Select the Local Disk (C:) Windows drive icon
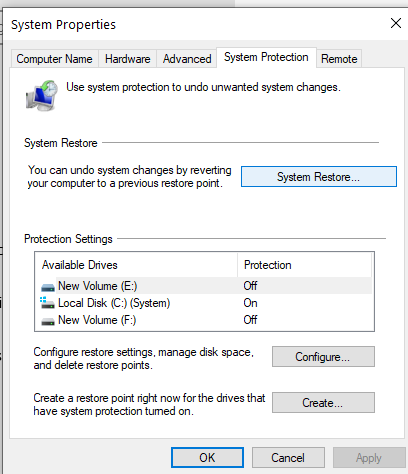The width and height of the screenshot is (408, 474). click(x=47, y=303)
